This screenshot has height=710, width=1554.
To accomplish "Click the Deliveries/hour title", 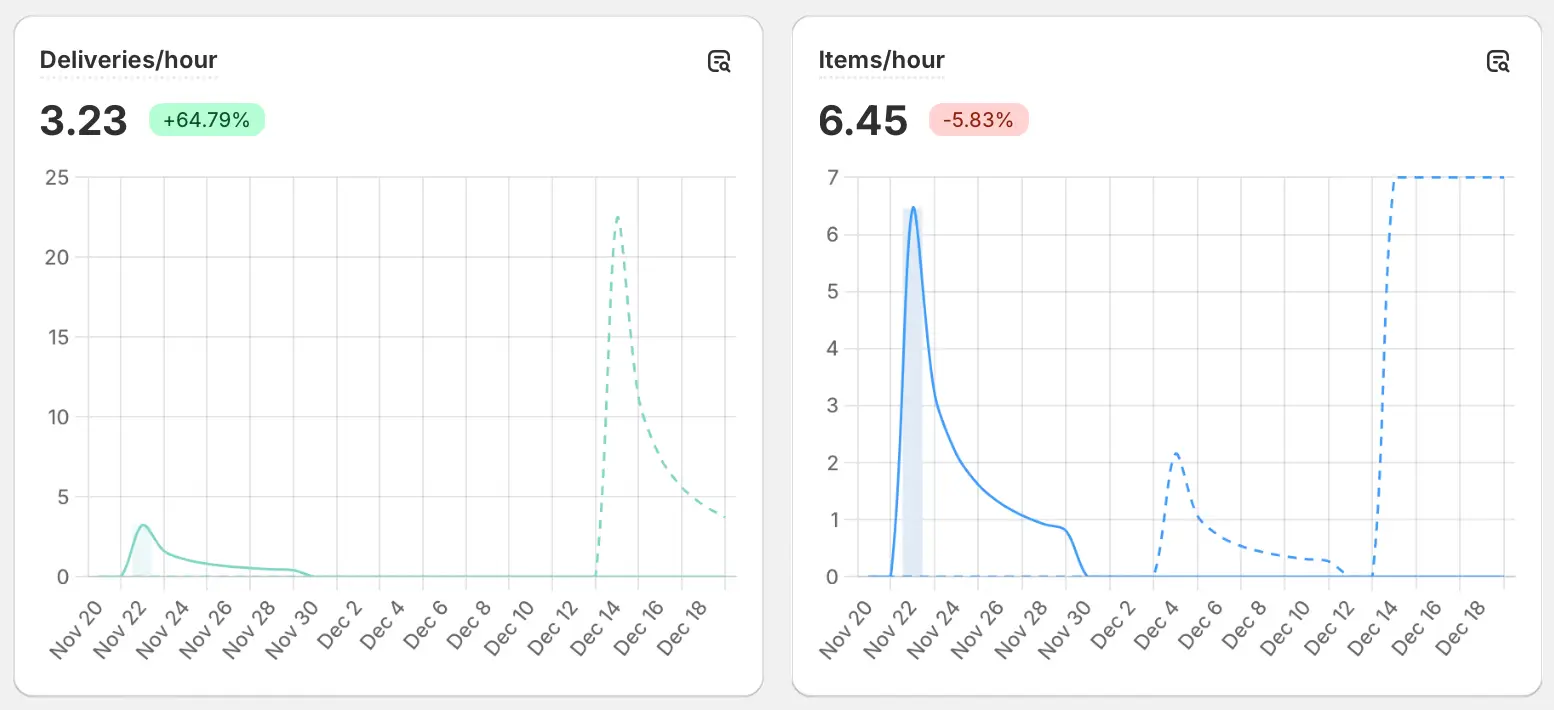I will pos(128,60).
